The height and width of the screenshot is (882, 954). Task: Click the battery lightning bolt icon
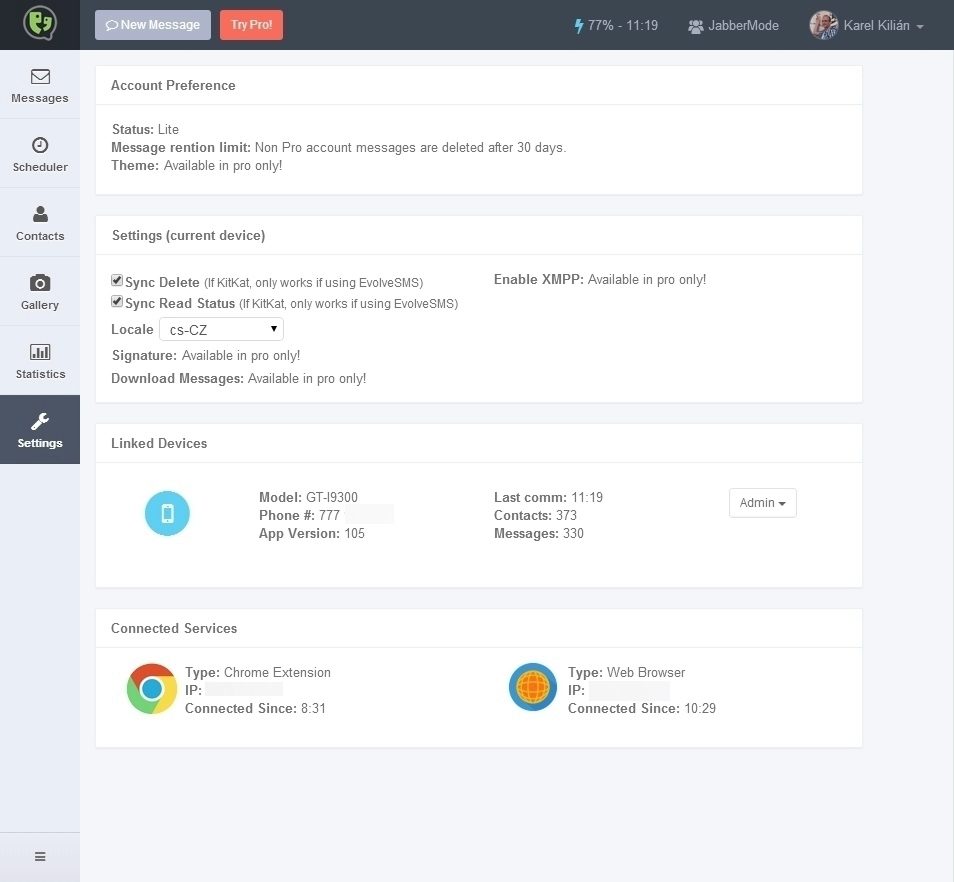579,26
